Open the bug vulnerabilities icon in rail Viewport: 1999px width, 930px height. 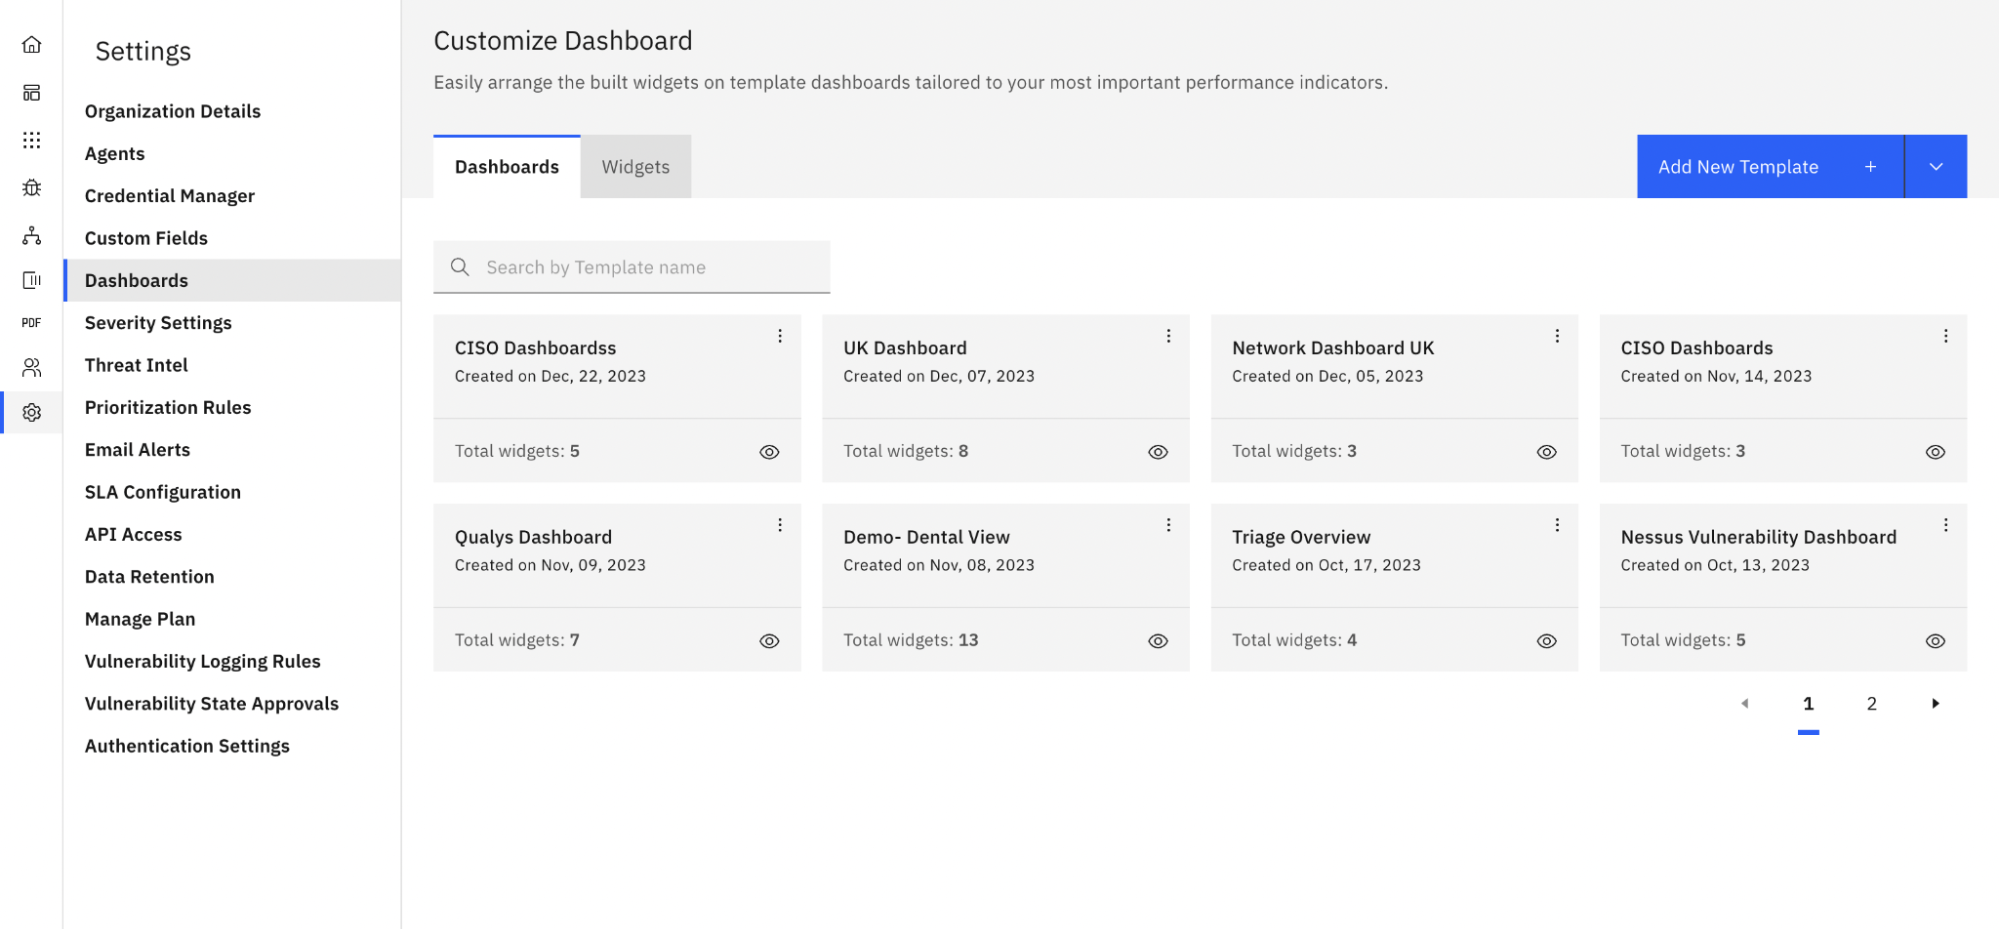32,188
